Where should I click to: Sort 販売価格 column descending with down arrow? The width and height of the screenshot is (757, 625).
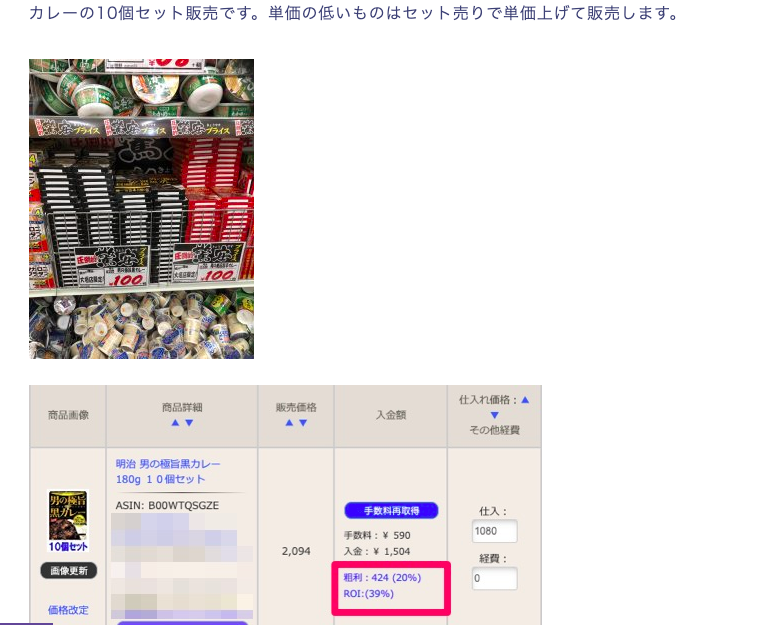pyautogui.click(x=303, y=423)
